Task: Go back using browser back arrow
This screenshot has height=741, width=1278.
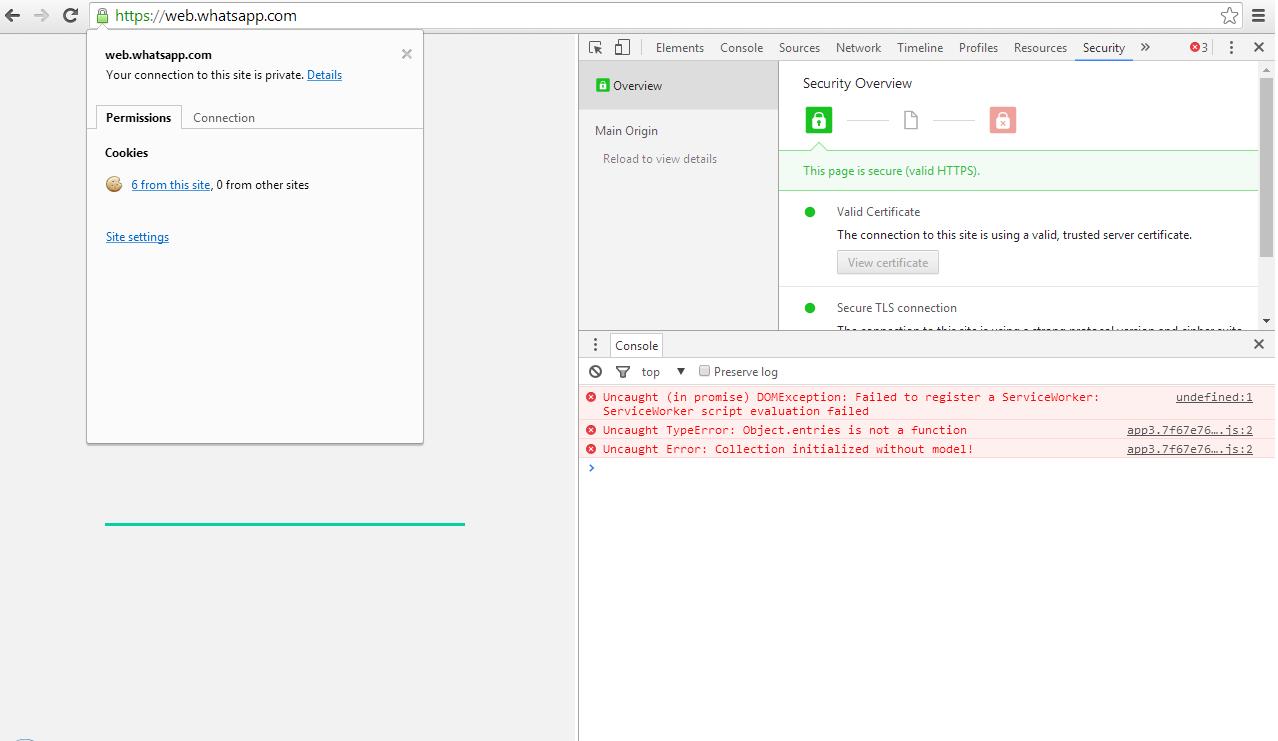Action: [13, 15]
